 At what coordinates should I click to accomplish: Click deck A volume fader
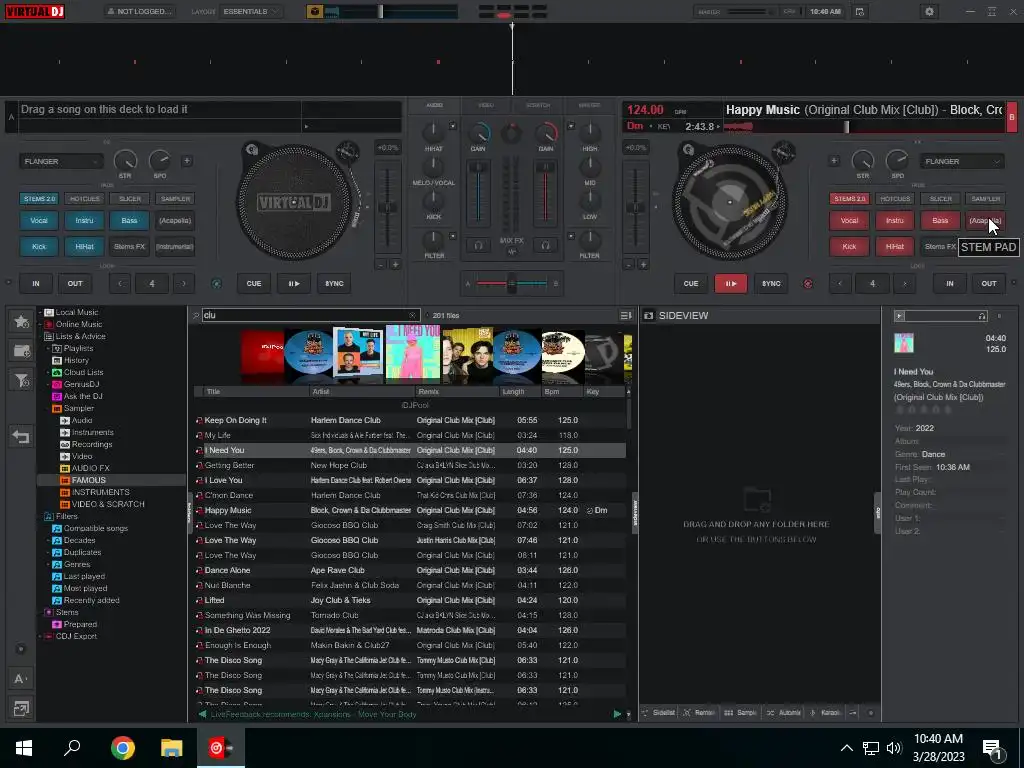(x=479, y=195)
